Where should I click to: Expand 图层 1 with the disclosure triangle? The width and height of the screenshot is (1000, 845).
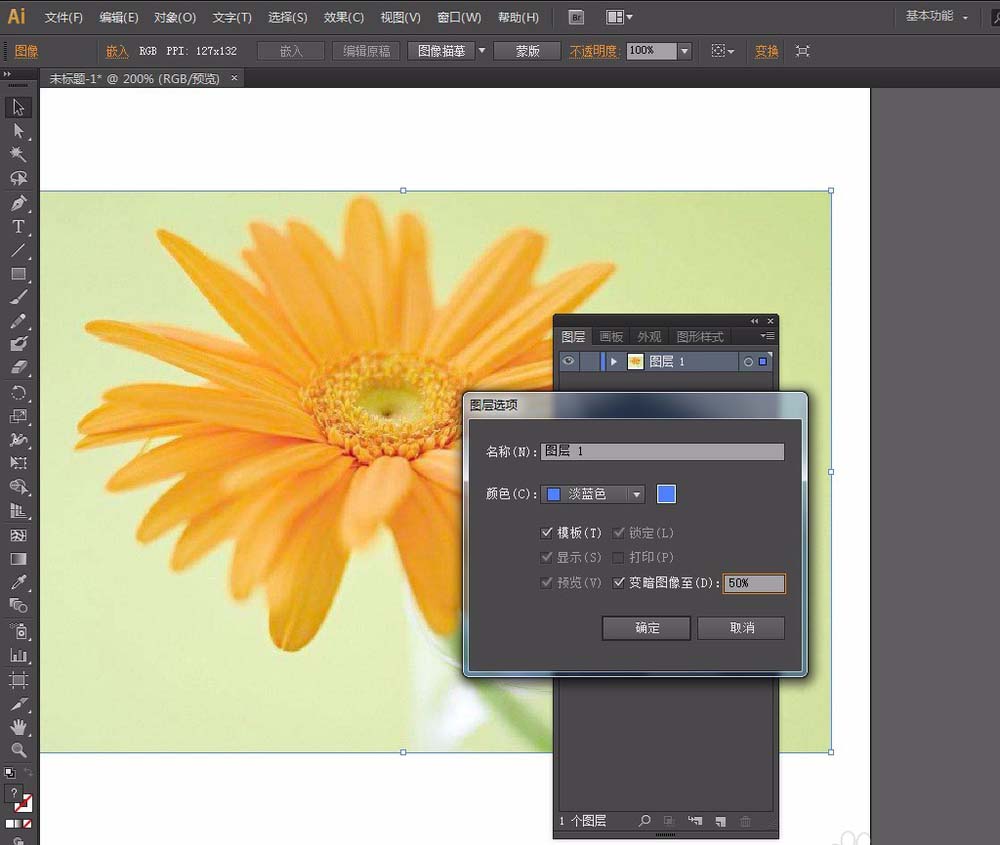point(614,362)
